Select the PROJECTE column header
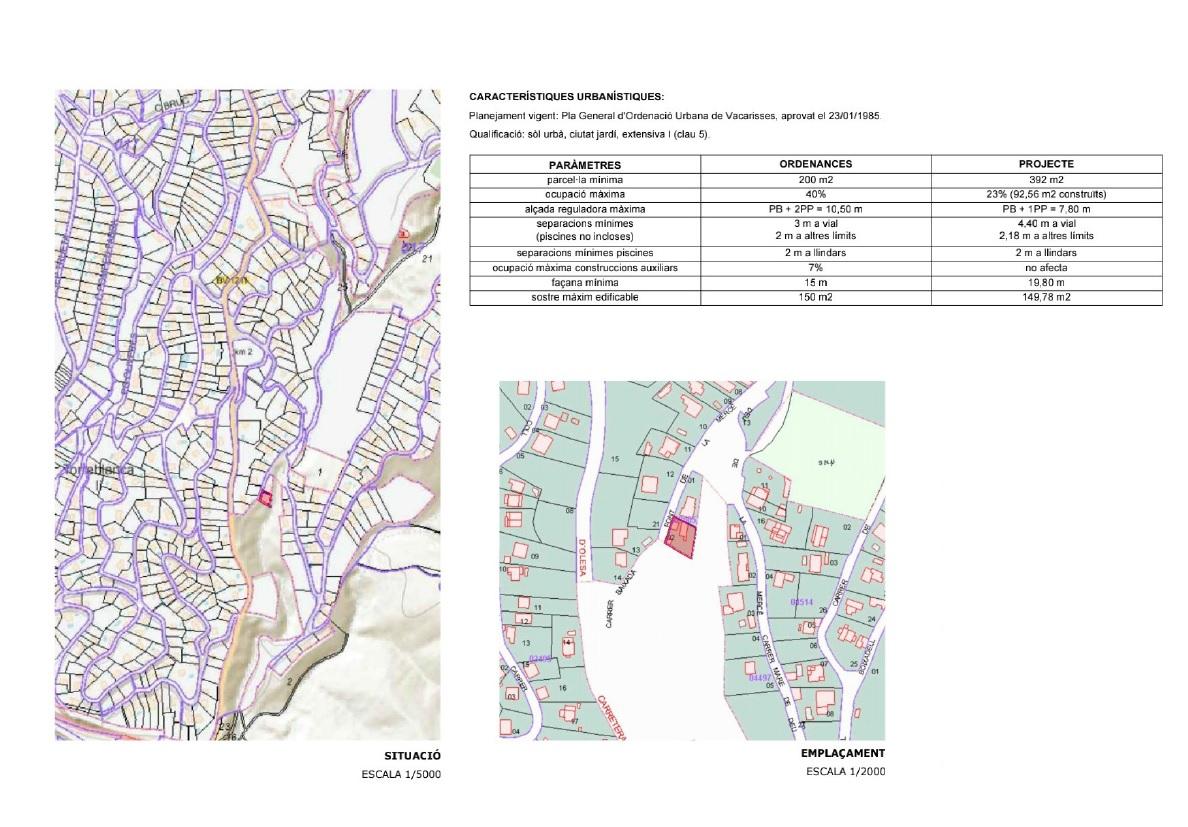 click(x=1047, y=164)
